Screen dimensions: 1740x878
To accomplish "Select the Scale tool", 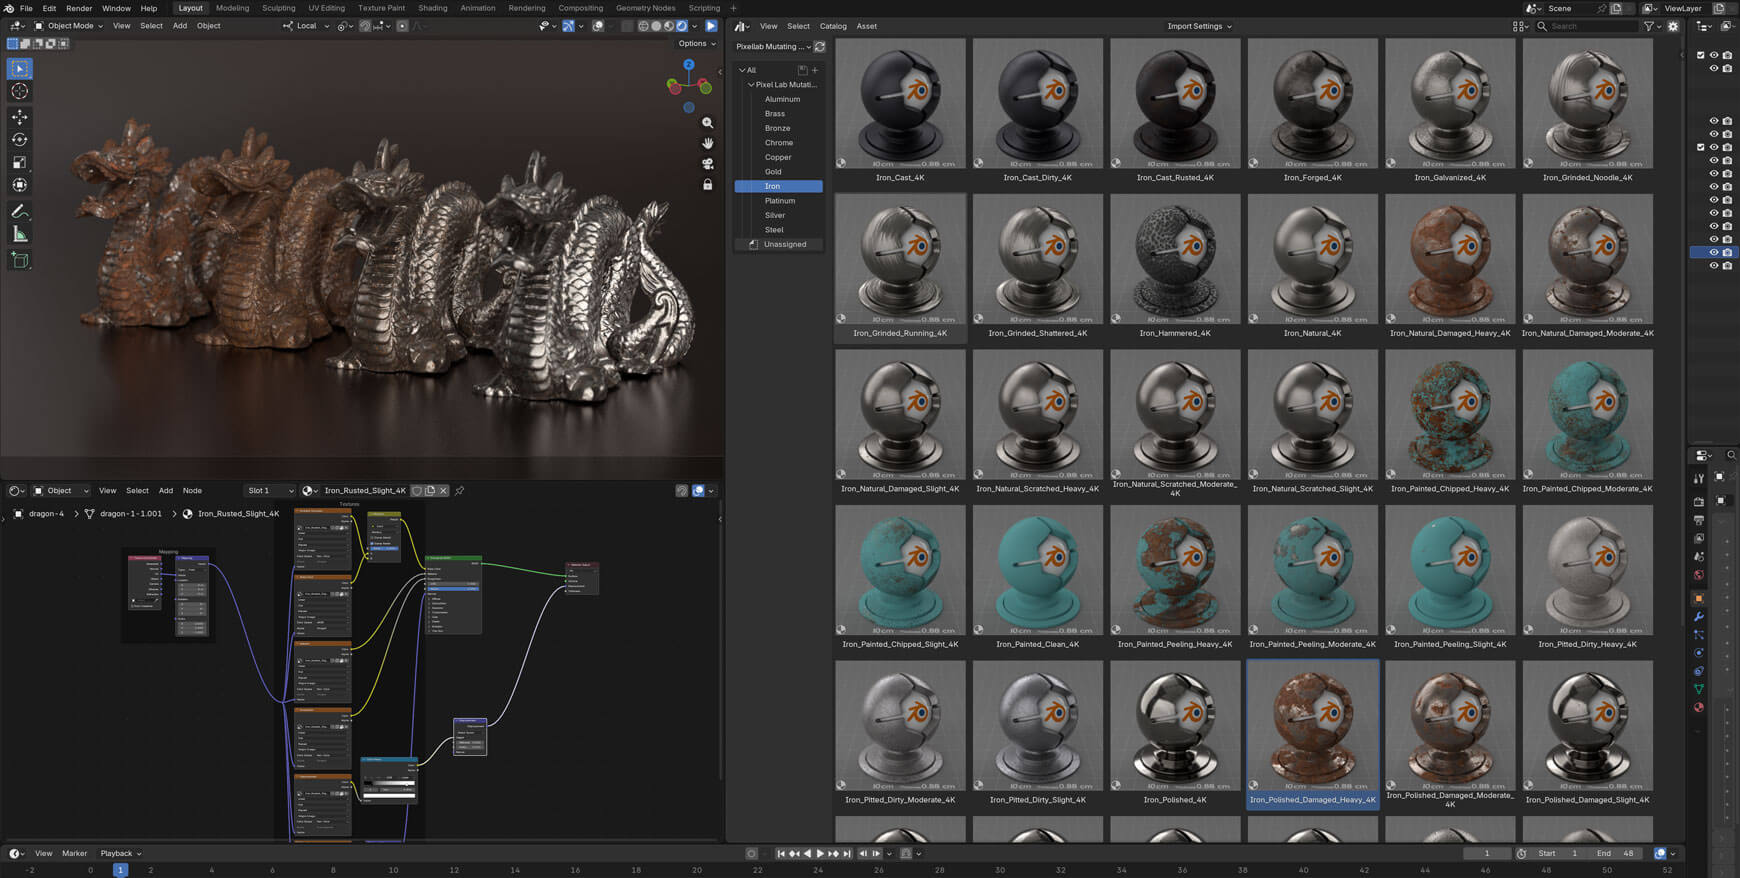I will click(19, 162).
